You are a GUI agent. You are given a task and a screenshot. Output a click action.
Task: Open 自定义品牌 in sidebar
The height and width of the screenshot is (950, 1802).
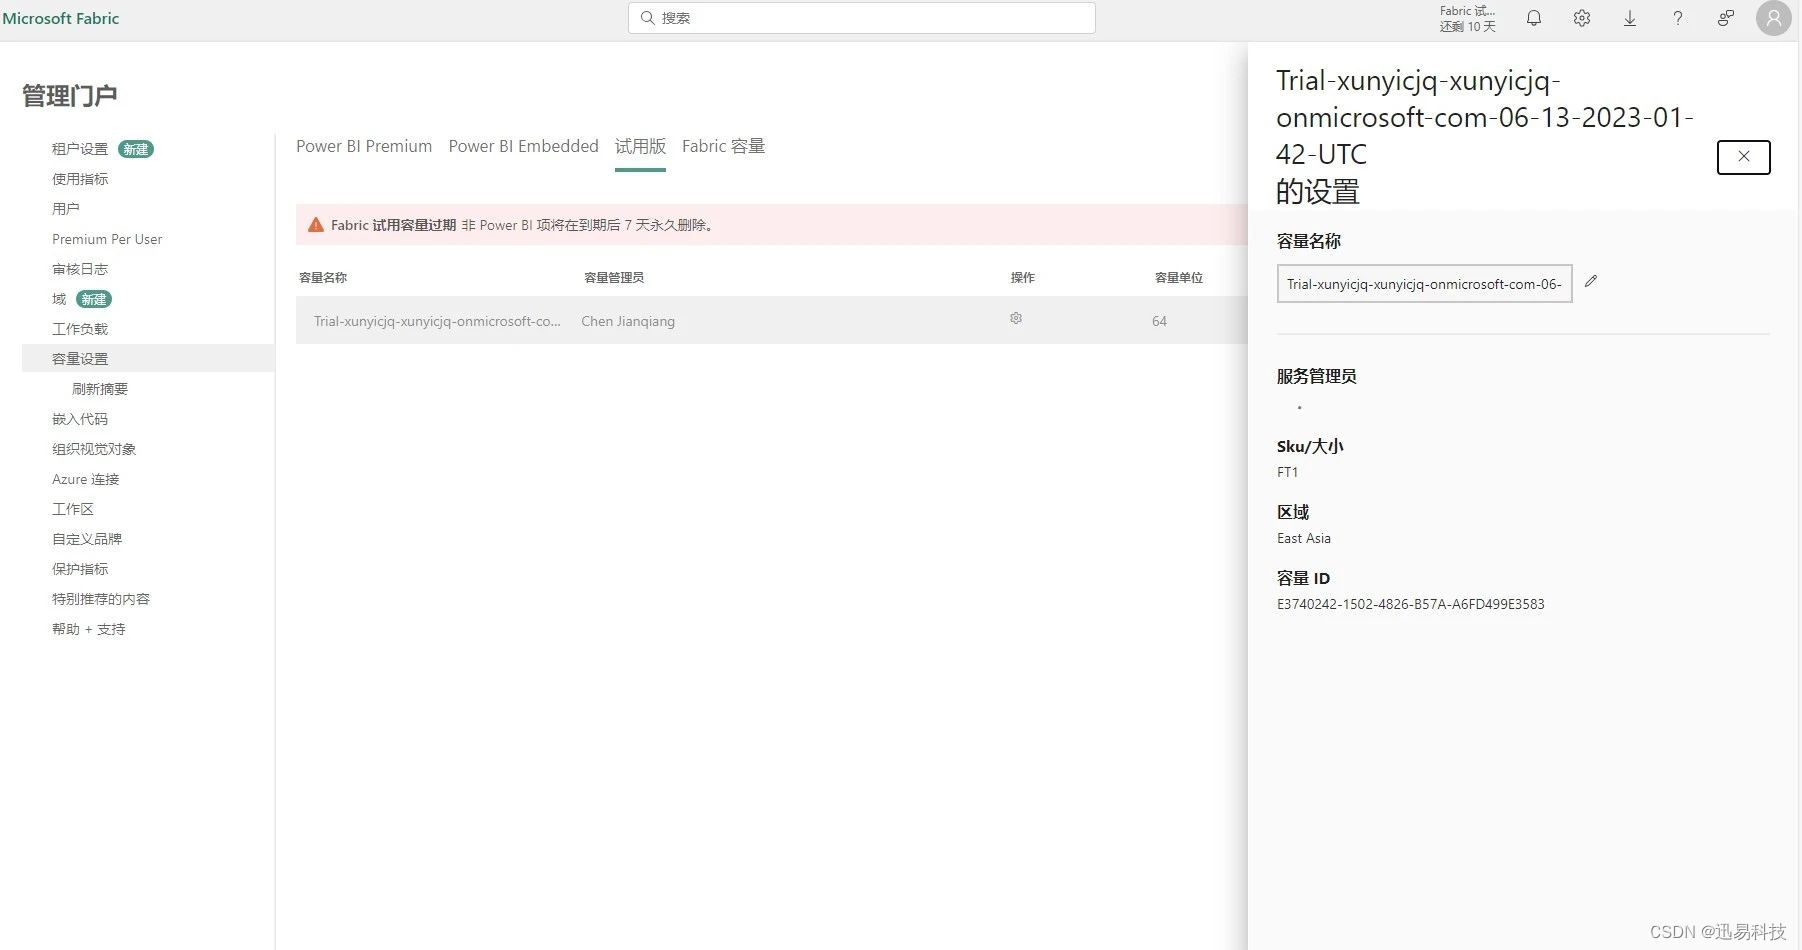[x=87, y=539]
